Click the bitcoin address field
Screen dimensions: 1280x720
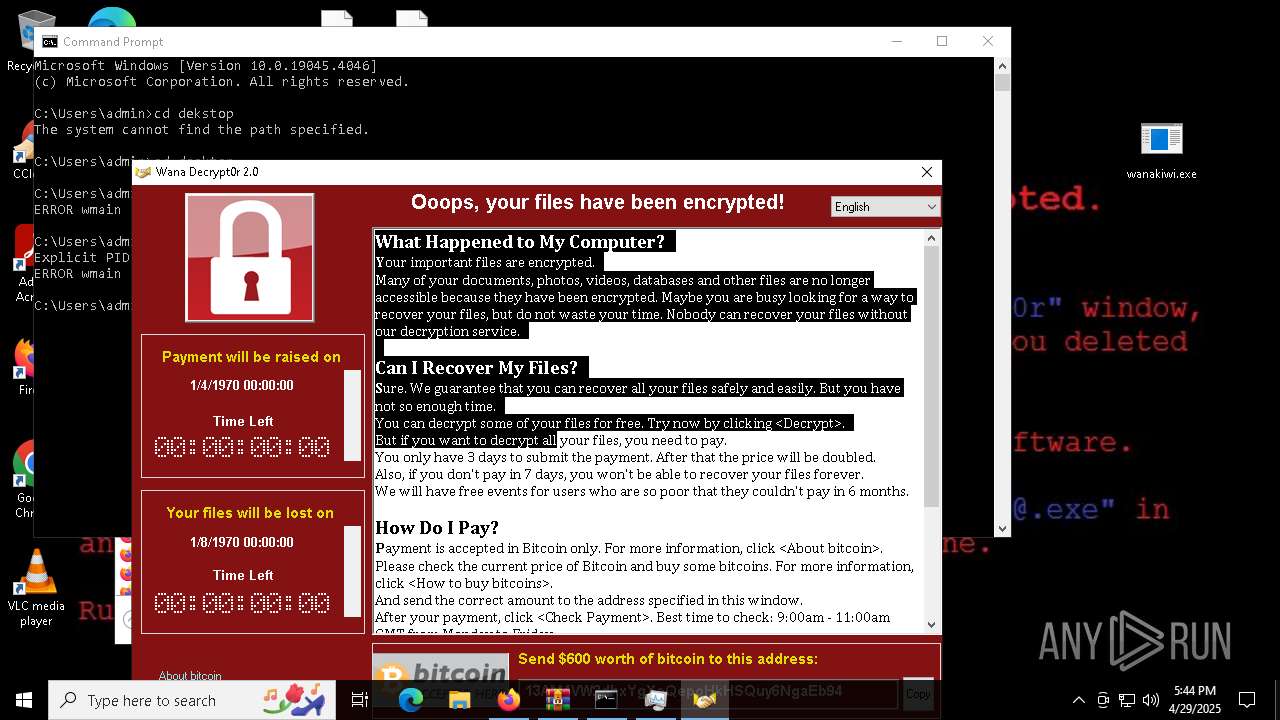click(708, 692)
